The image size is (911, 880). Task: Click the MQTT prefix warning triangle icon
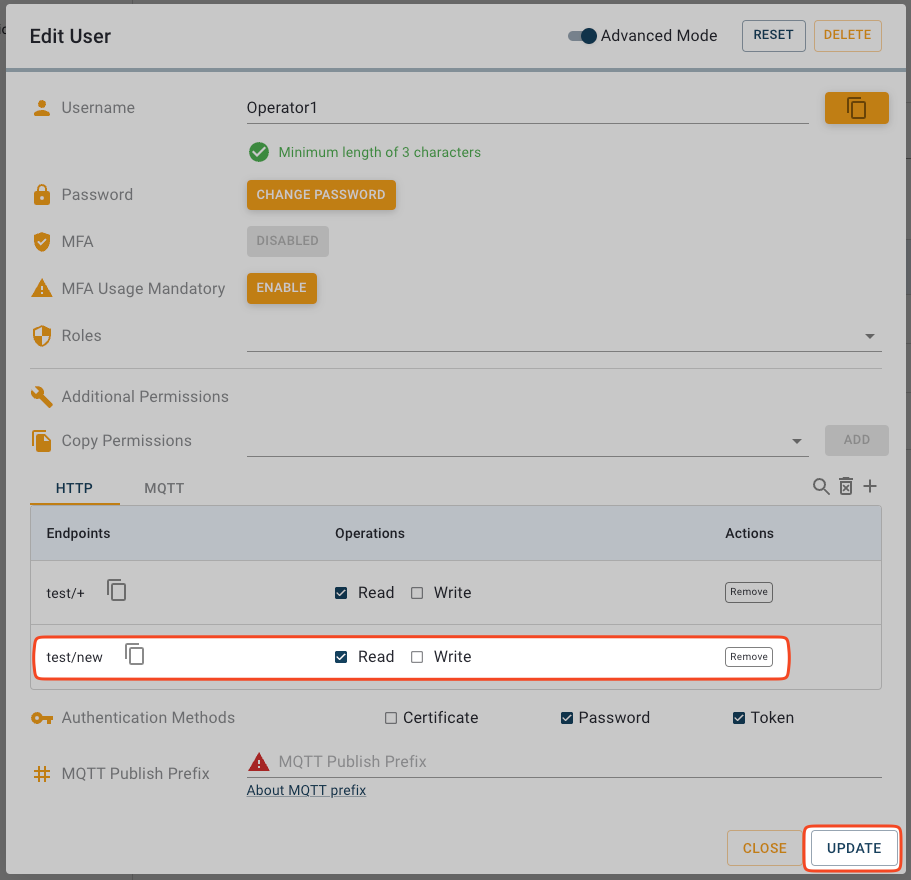(x=259, y=762)
